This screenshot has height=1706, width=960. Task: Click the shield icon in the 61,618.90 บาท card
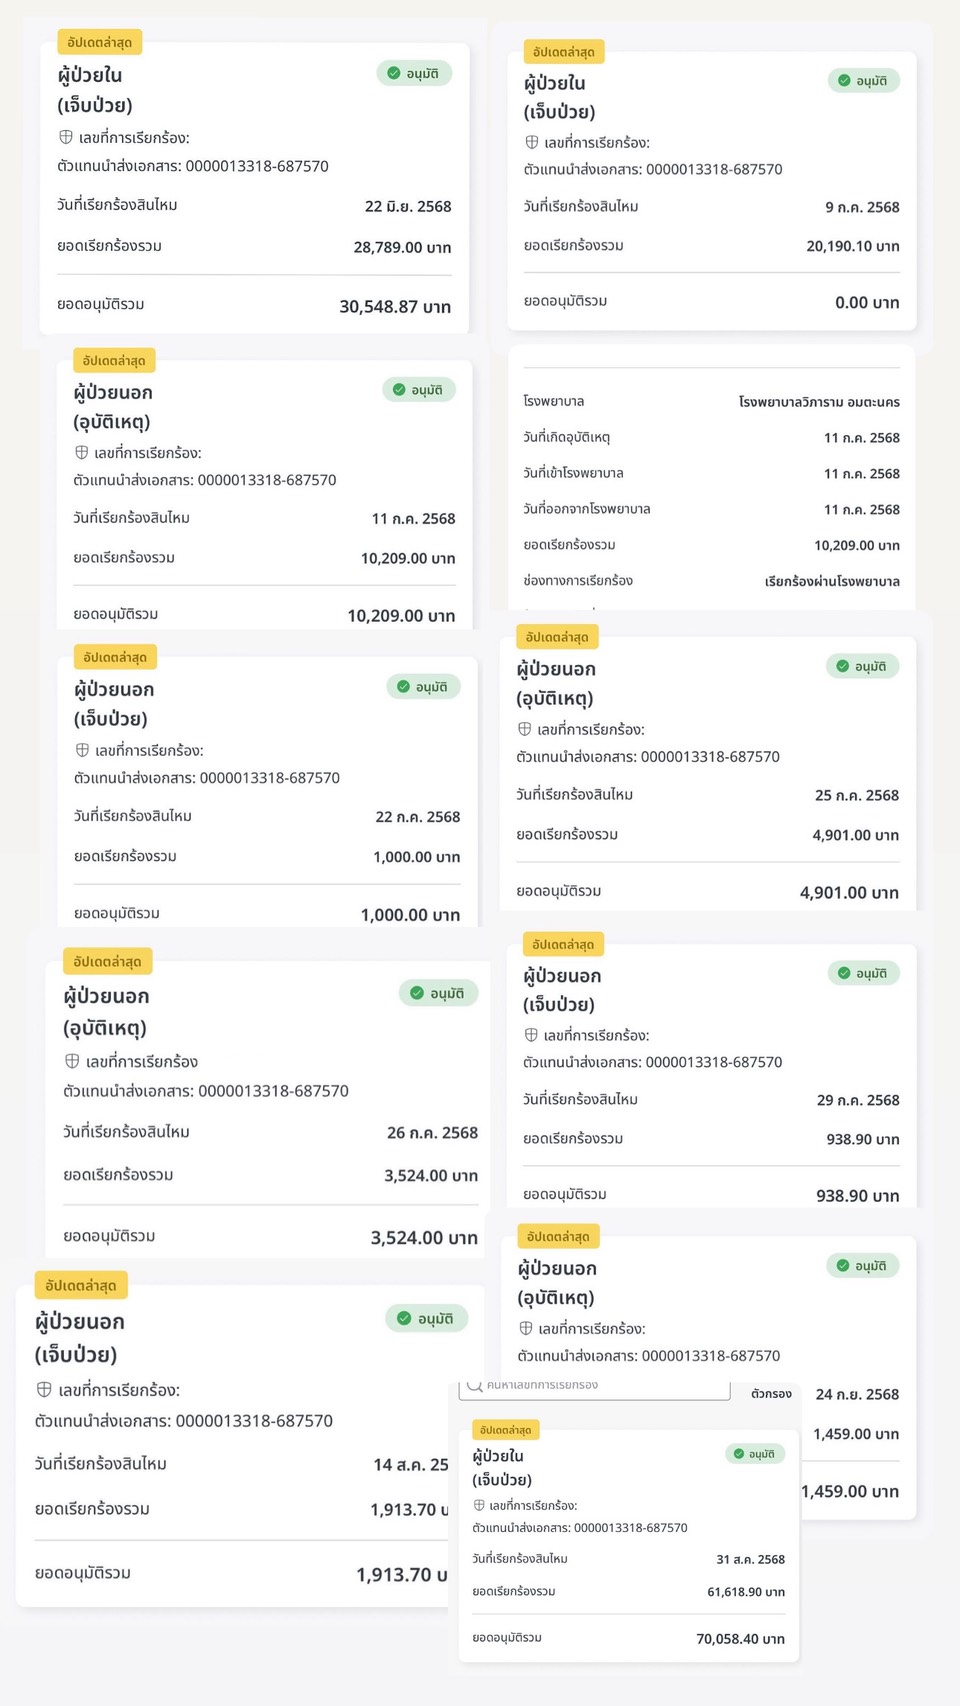point(479,1505)
